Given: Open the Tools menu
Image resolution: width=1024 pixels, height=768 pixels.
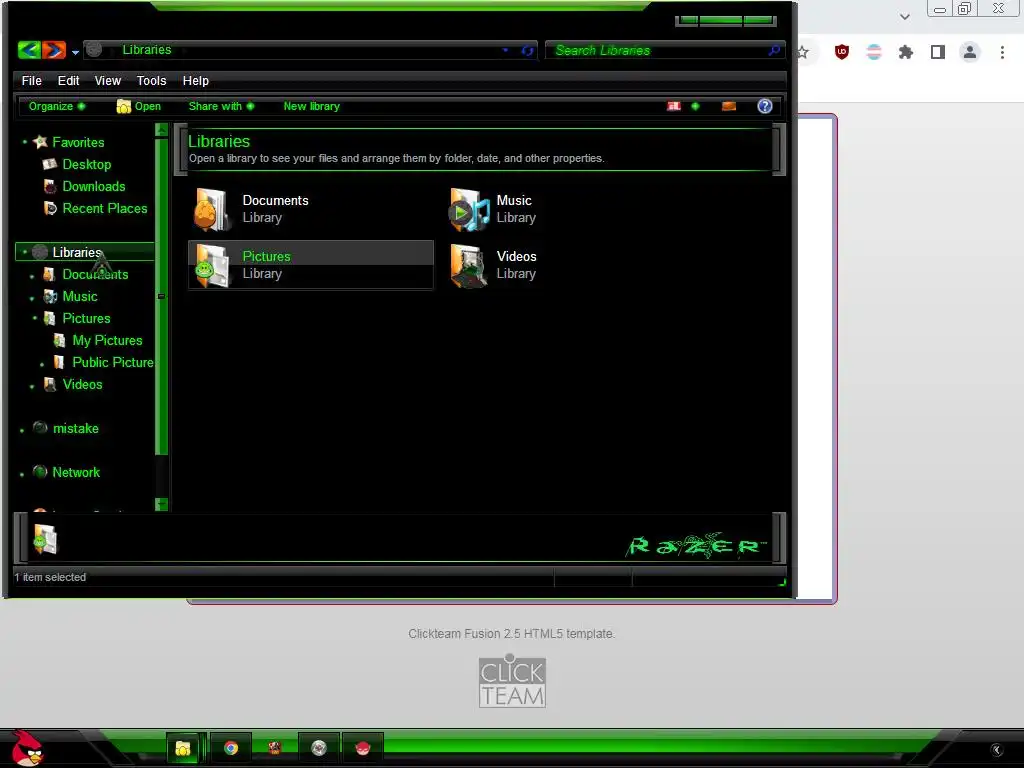Looking at the screenshot, I should click(x=152, y=80).
